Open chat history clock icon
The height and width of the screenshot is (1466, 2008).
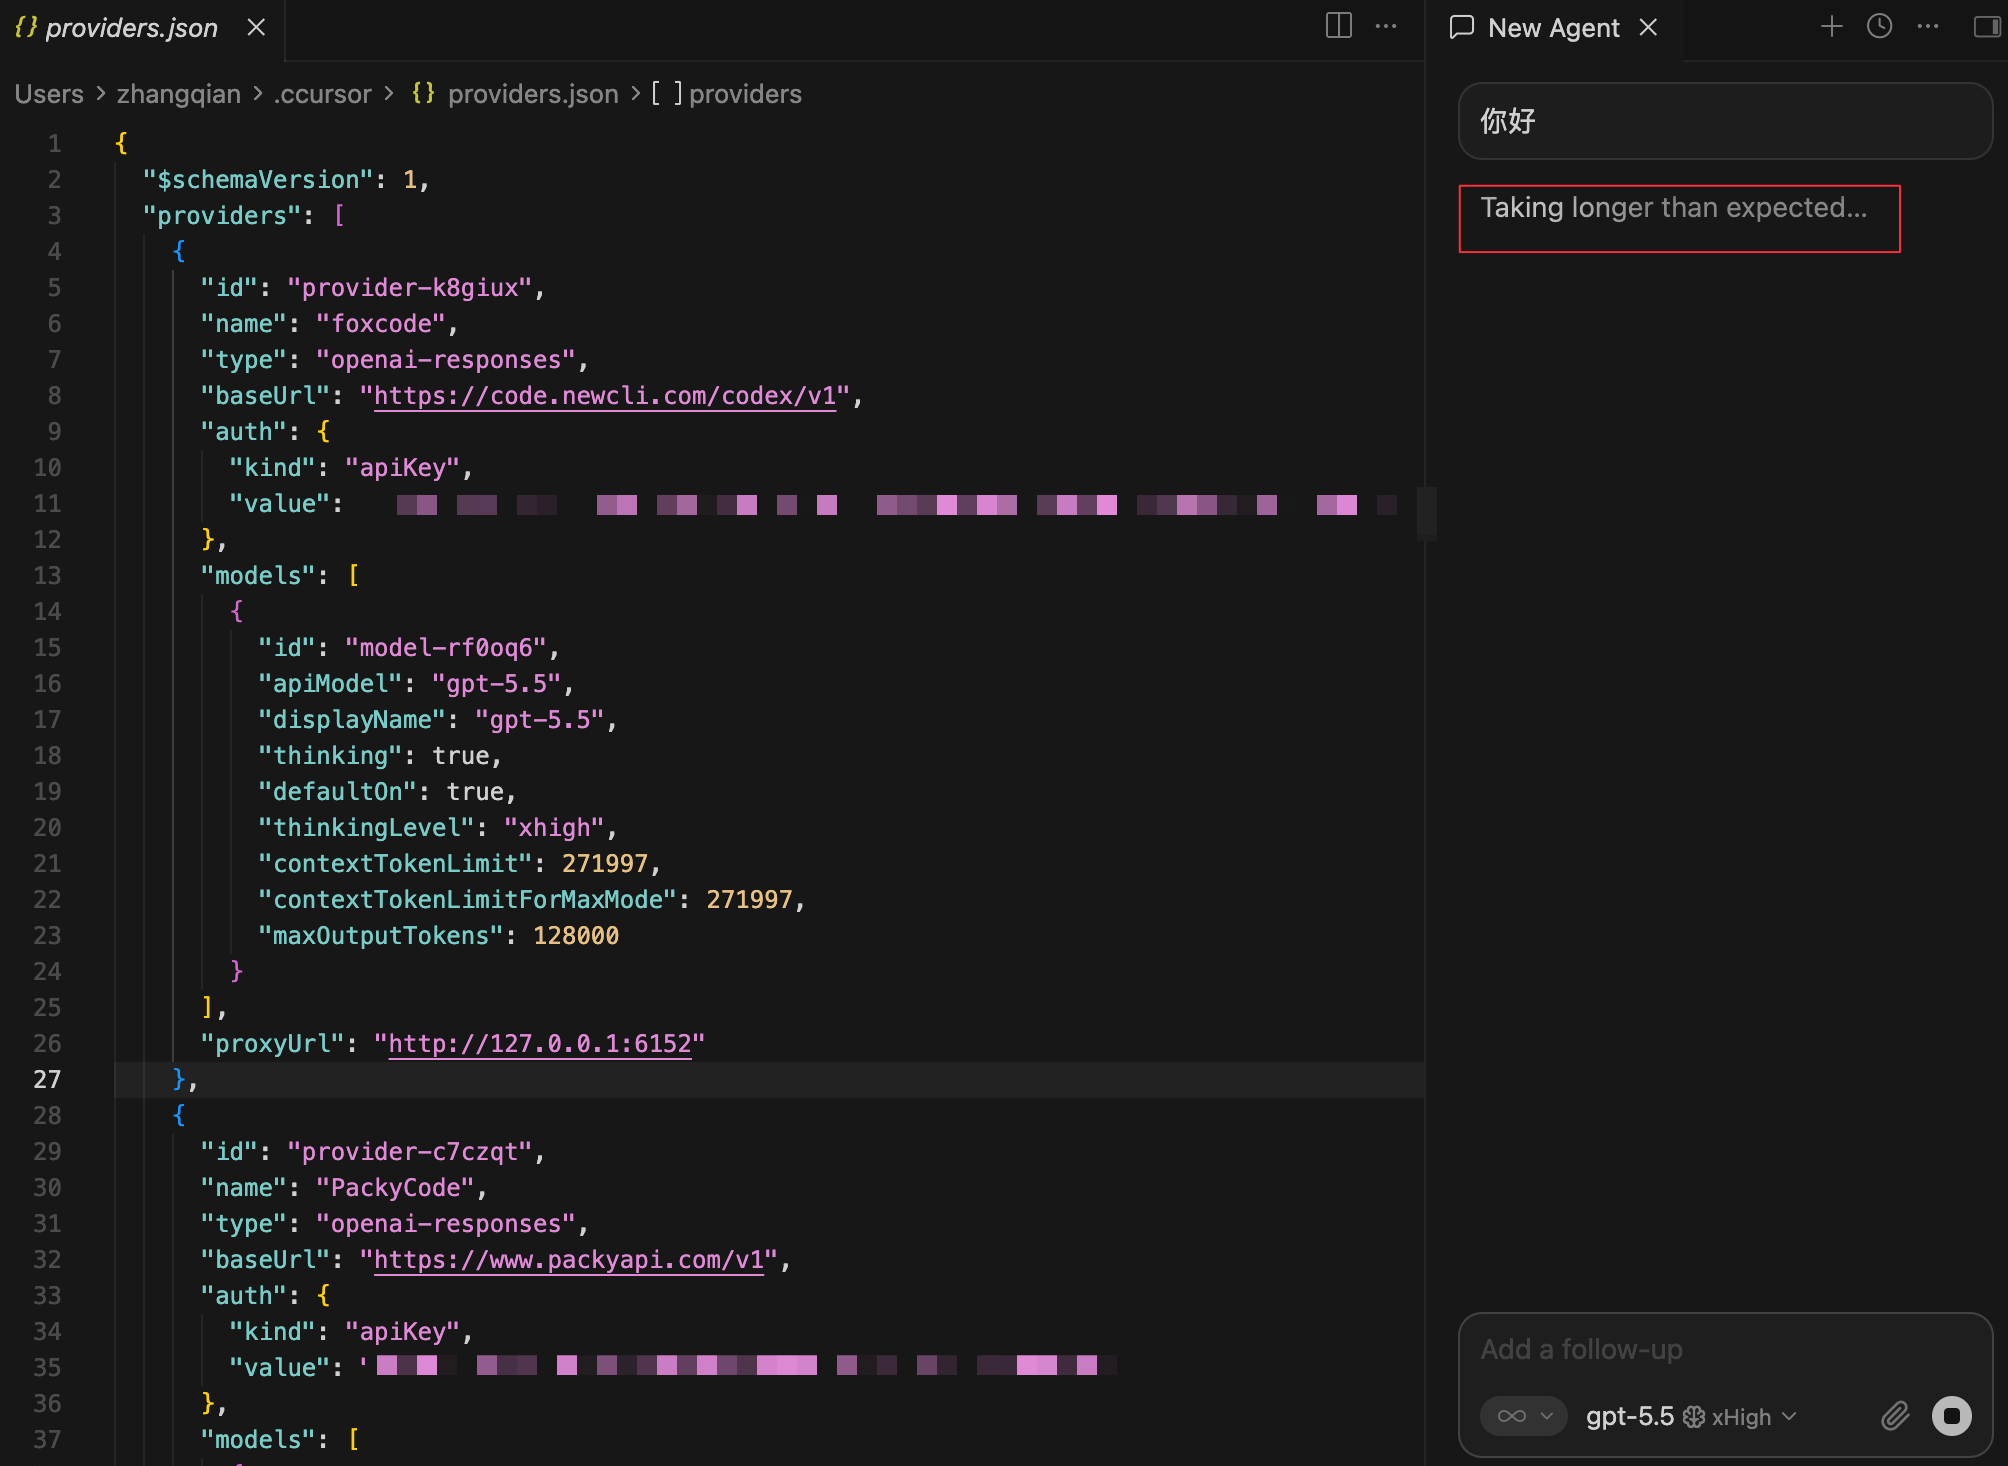[1879, 26]
